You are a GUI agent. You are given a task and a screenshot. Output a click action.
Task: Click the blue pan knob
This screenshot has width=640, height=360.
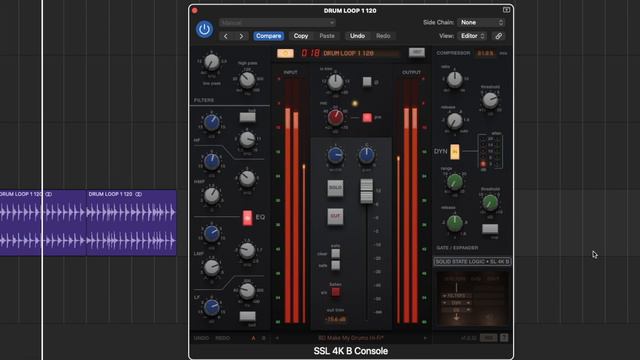tap(366, 155)
